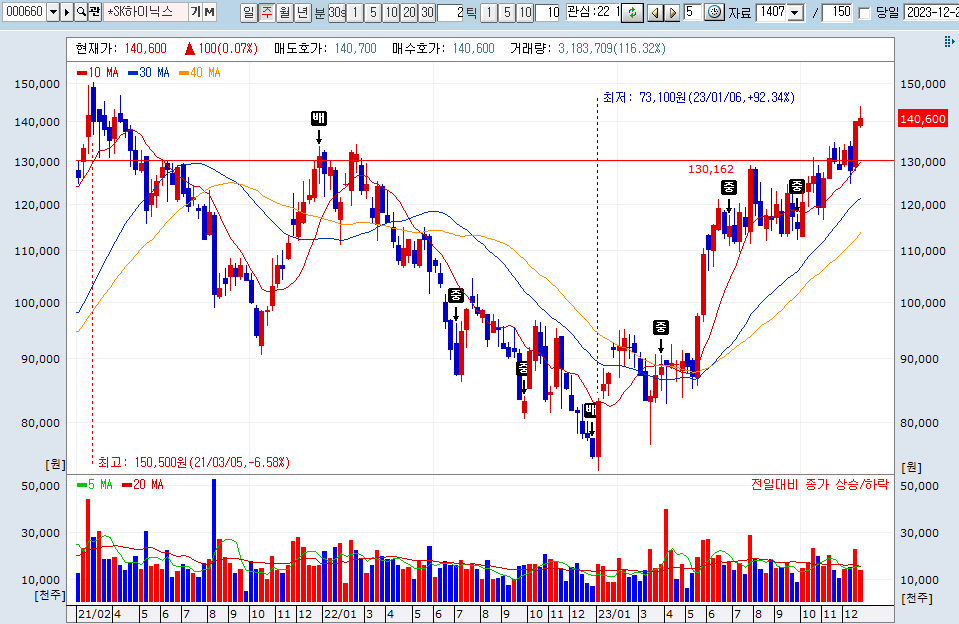Viewport: 959px width, 624px height.
Task: Click the 자료 count field showing 1407
Action: [x=772, y=12]
